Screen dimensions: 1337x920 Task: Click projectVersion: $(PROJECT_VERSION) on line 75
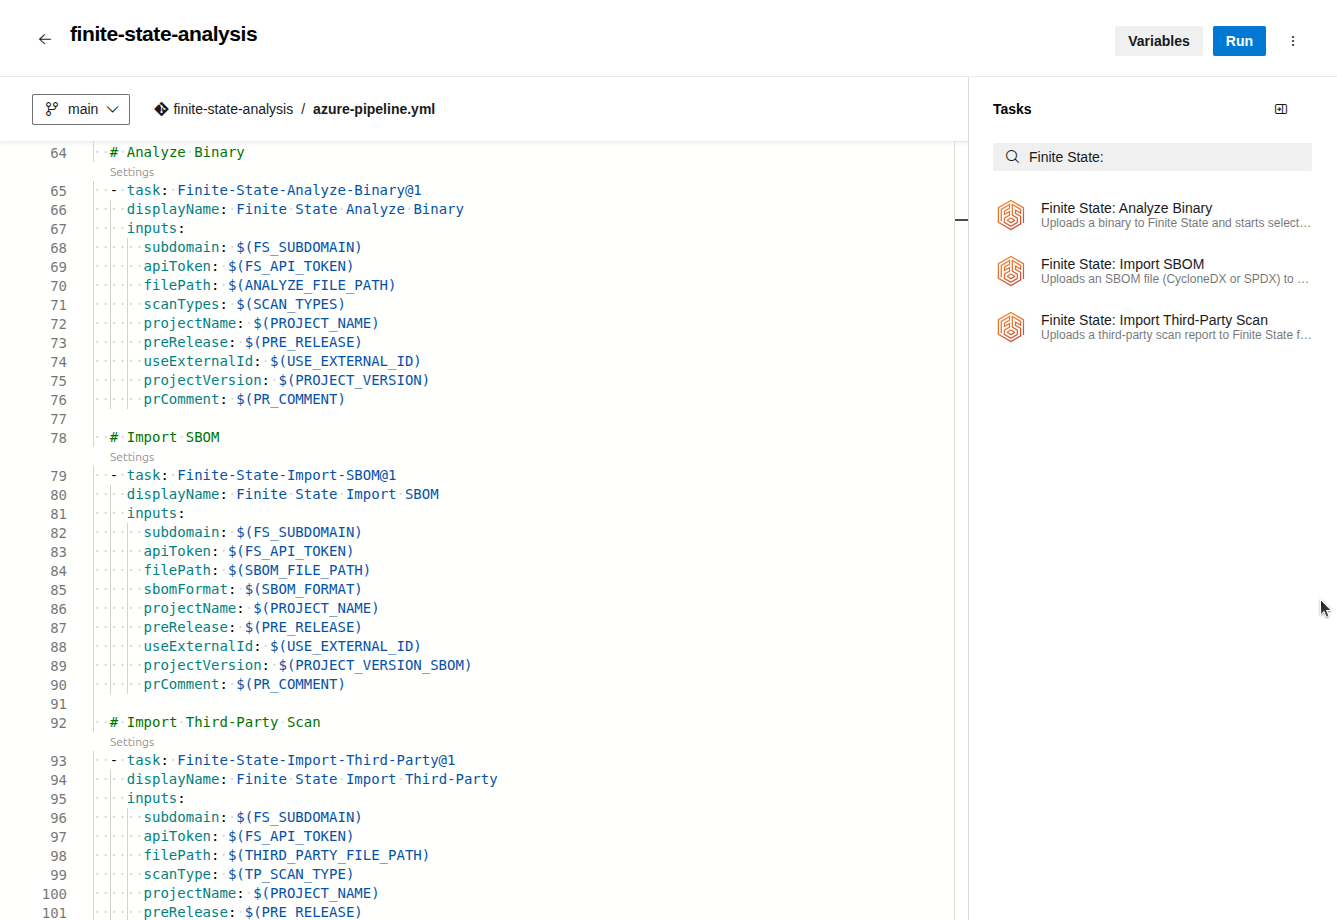pyautogui.click(x=287, y=381)
